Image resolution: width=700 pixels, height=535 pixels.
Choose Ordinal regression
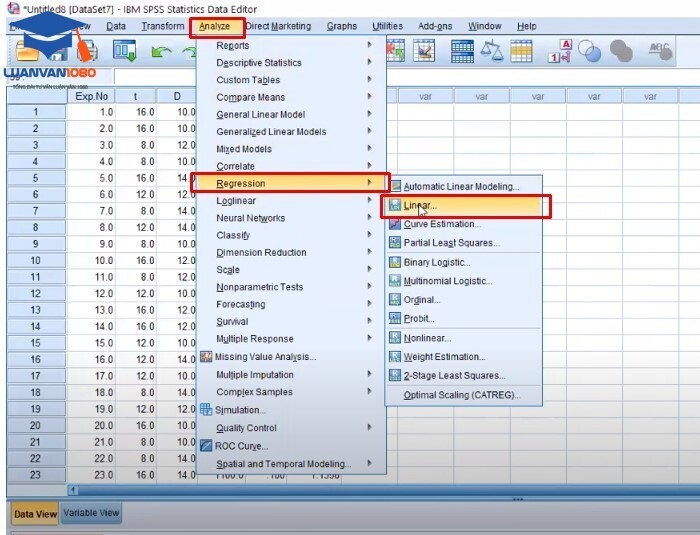tap(422, 300)
